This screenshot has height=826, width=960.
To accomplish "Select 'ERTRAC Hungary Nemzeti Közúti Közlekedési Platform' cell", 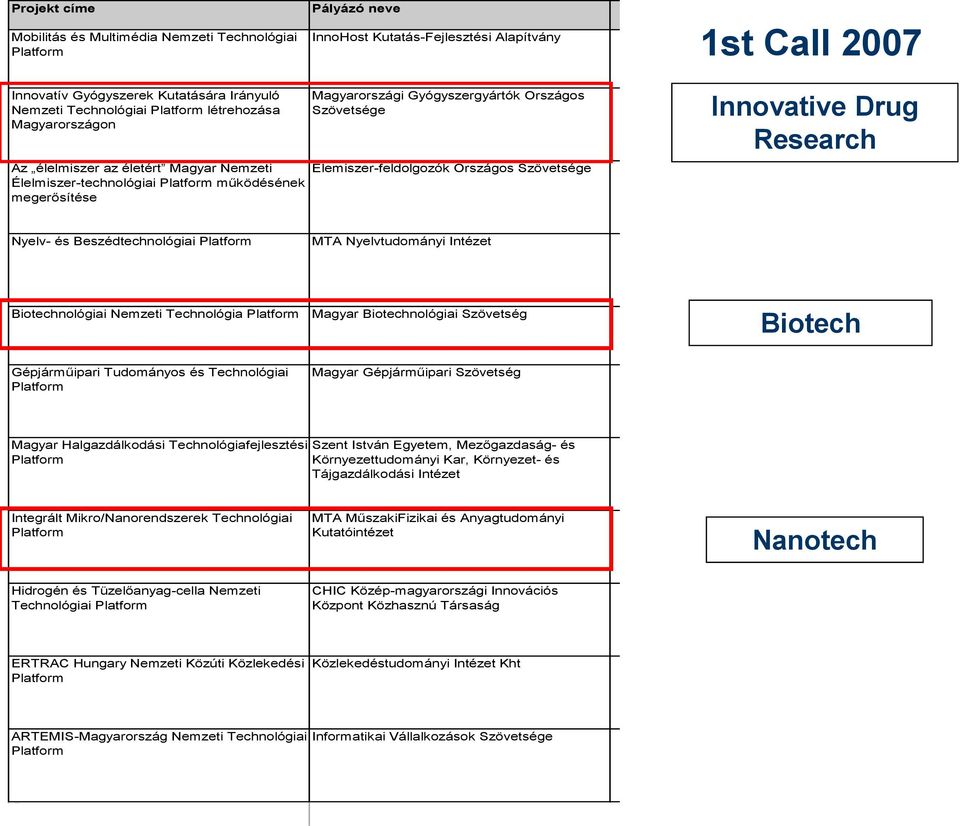I will tap(159, 692).
